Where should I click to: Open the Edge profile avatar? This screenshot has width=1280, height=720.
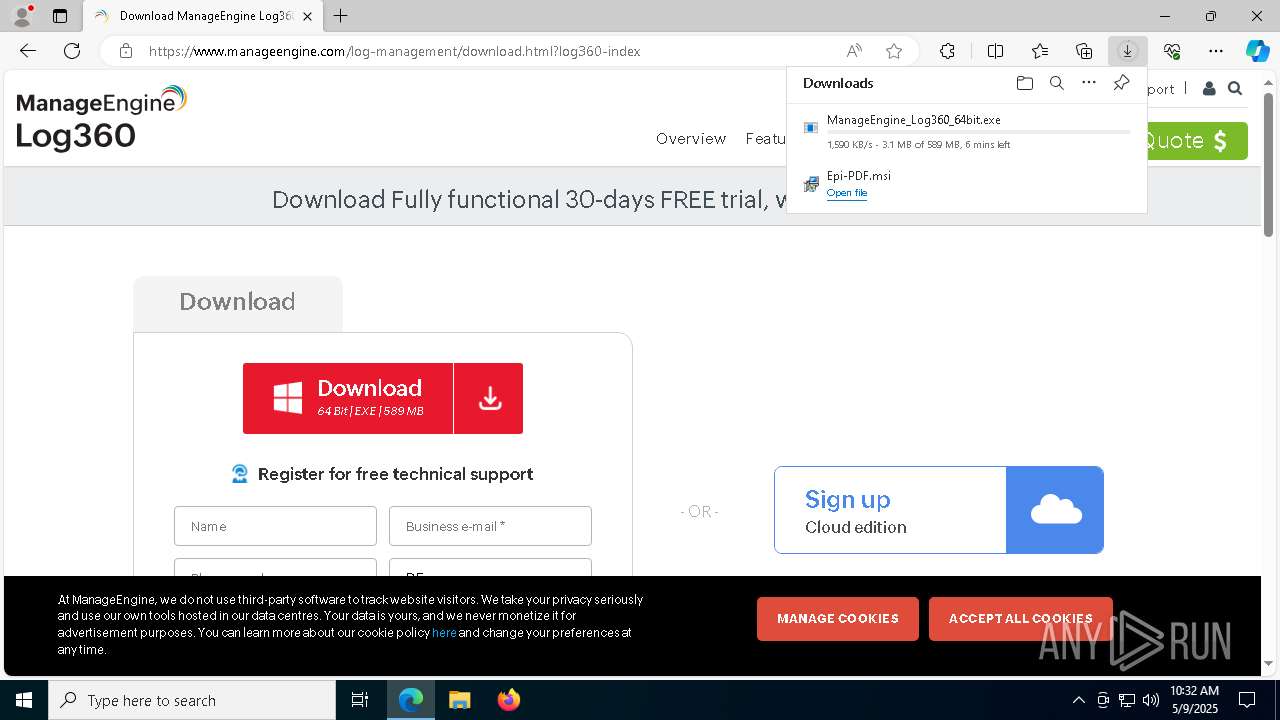point(22,16)
